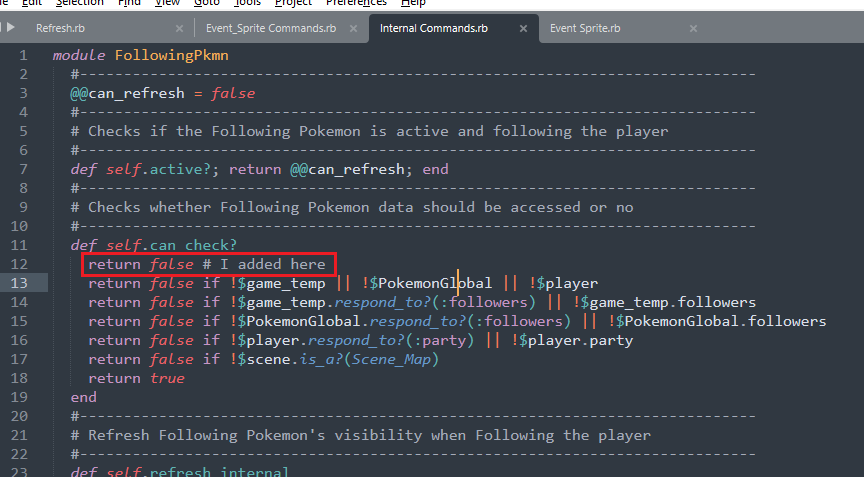Open the Event_Sprite Commands.rb tab
This screenshot has width=864, height=477.
(x=271, y=28)
